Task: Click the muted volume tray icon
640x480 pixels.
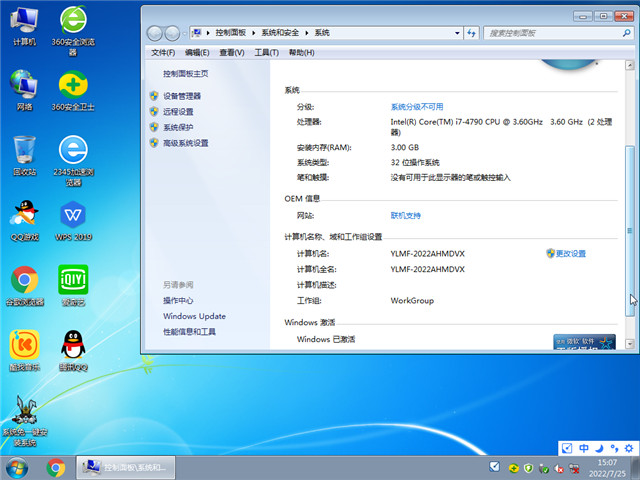Action: [559, 468]
